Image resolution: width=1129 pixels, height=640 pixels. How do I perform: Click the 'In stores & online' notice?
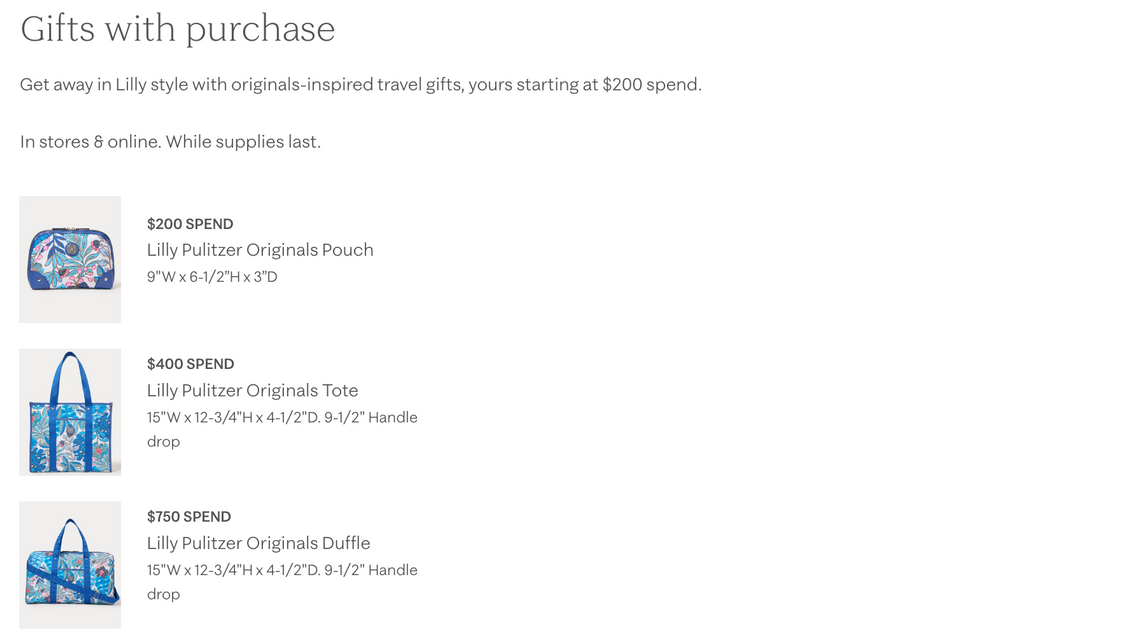(171, 142)
